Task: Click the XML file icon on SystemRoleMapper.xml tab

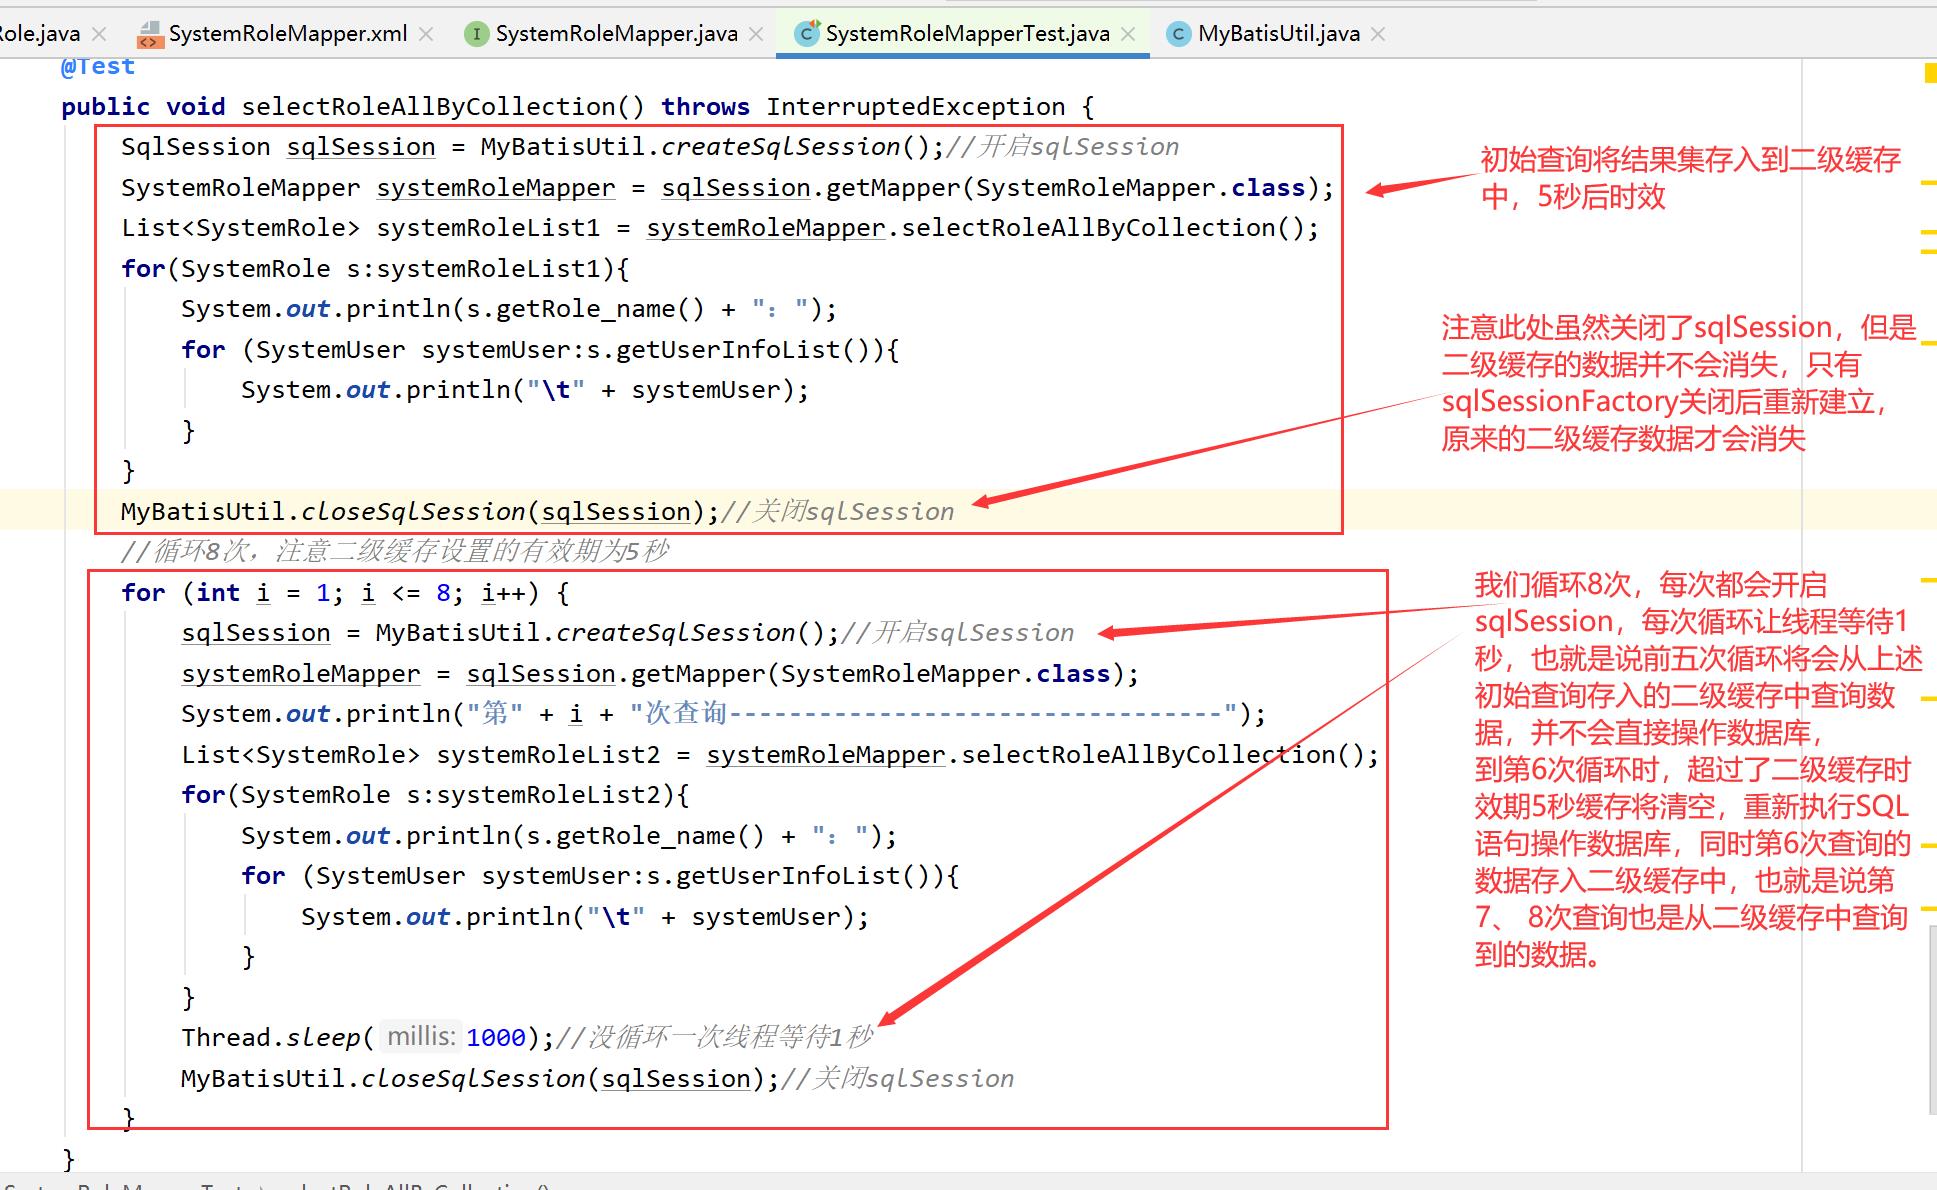Action: tap(150, 35)
